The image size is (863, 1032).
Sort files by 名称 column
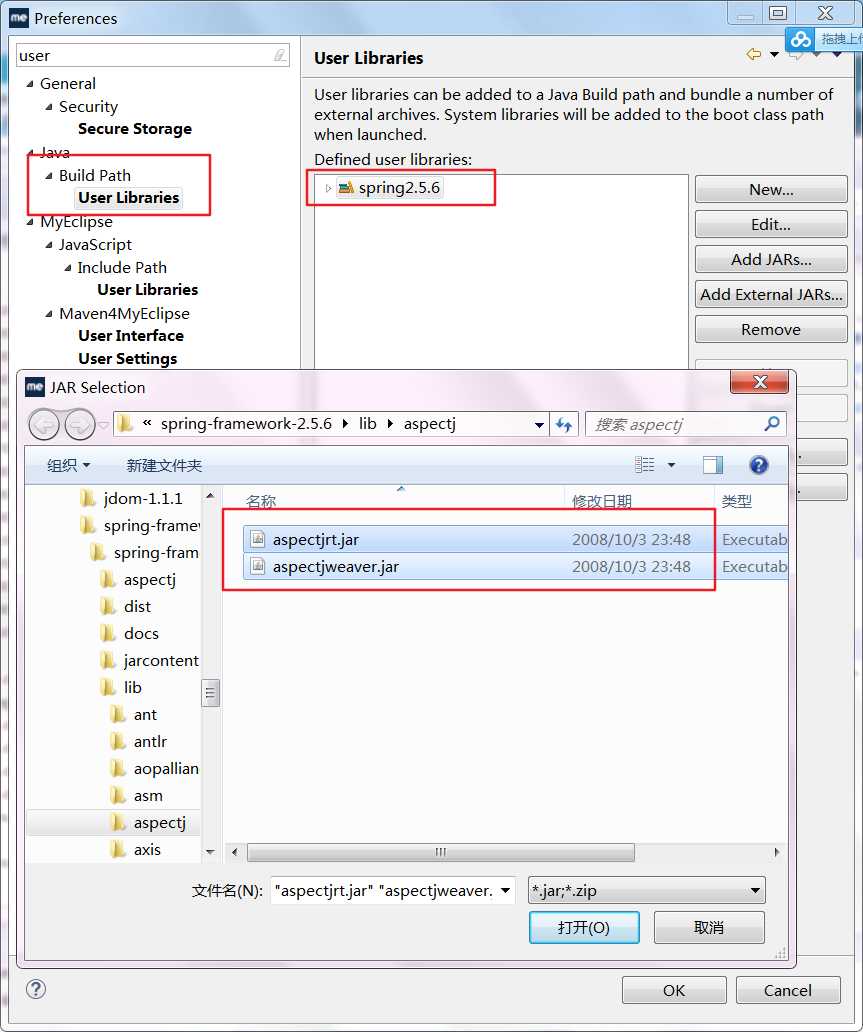point(261,502)
